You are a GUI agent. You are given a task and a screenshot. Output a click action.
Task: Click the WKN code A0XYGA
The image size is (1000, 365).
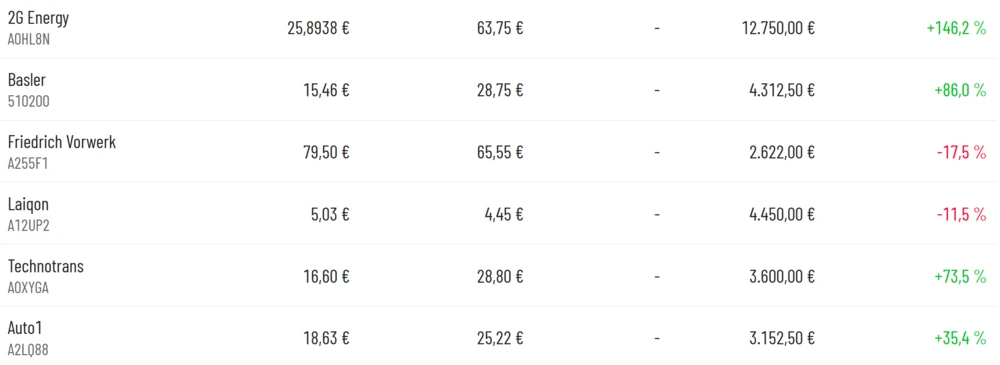pos(29,288)
